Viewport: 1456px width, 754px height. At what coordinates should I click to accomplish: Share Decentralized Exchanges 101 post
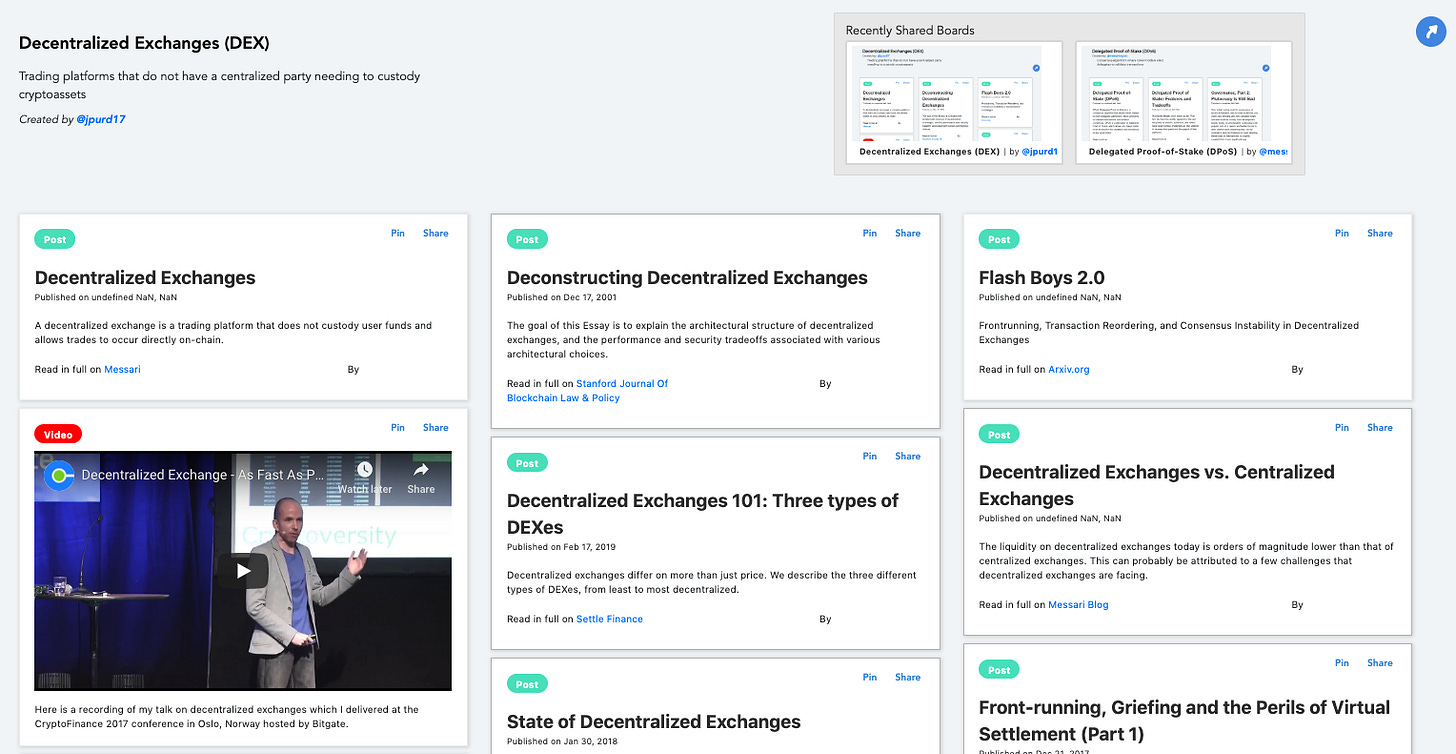(908, 456)
